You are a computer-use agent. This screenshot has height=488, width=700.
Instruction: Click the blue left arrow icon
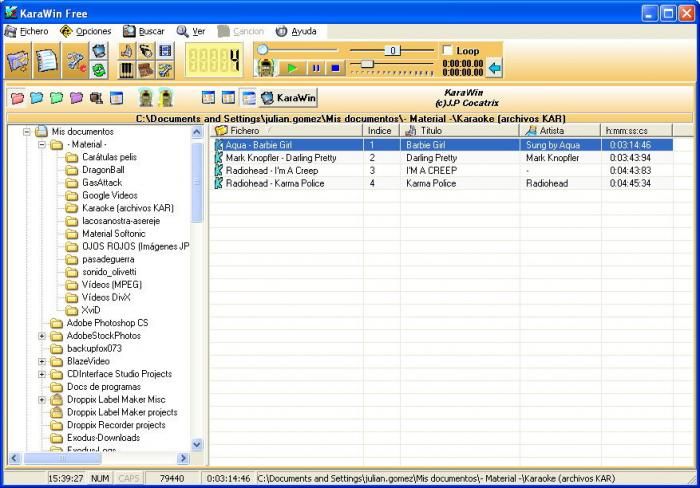[494, 68]
